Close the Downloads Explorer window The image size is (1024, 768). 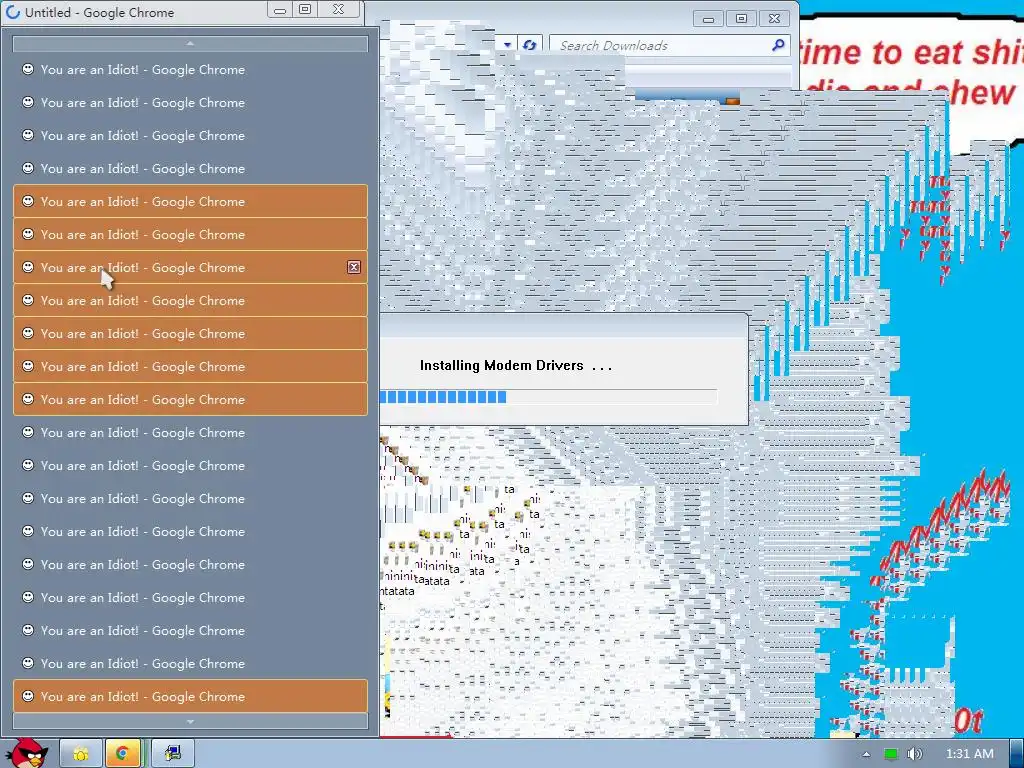click(x=775, y=19)
